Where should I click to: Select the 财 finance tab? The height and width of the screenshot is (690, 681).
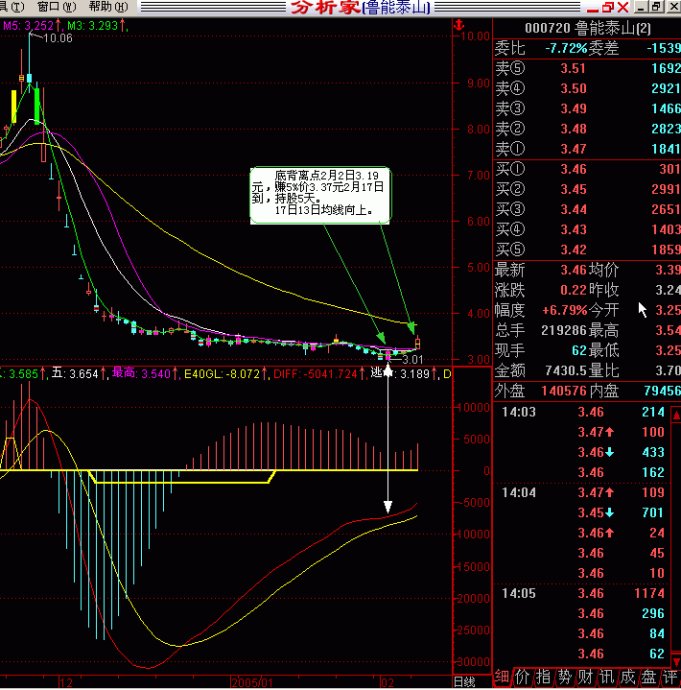tap(585, 678)
